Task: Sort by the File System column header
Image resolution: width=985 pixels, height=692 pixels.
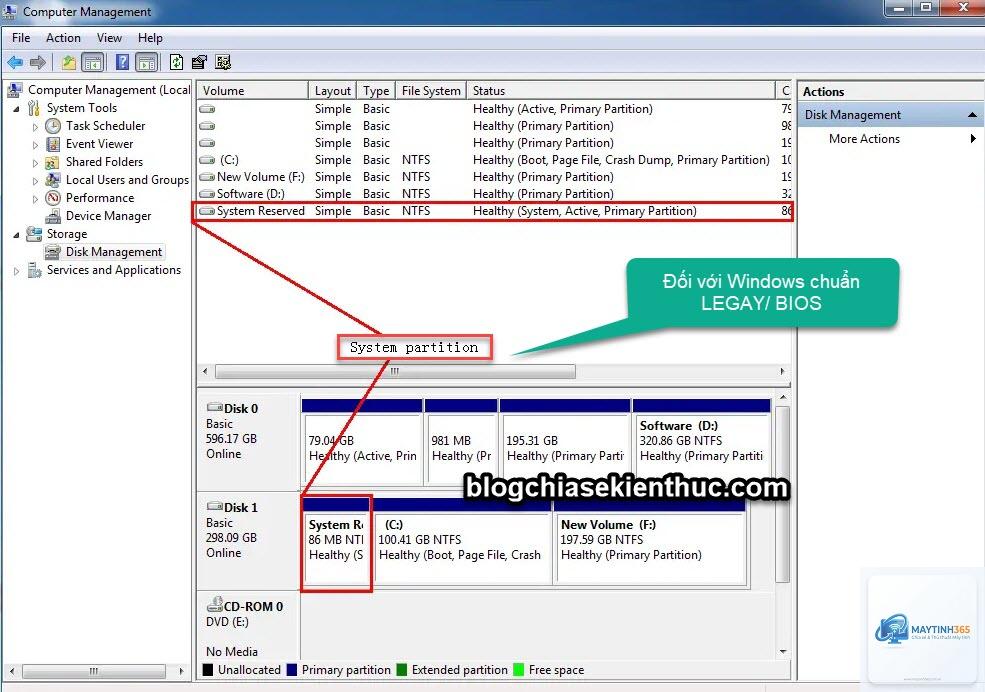Action: pyautogui.click(x=431, y=90)
